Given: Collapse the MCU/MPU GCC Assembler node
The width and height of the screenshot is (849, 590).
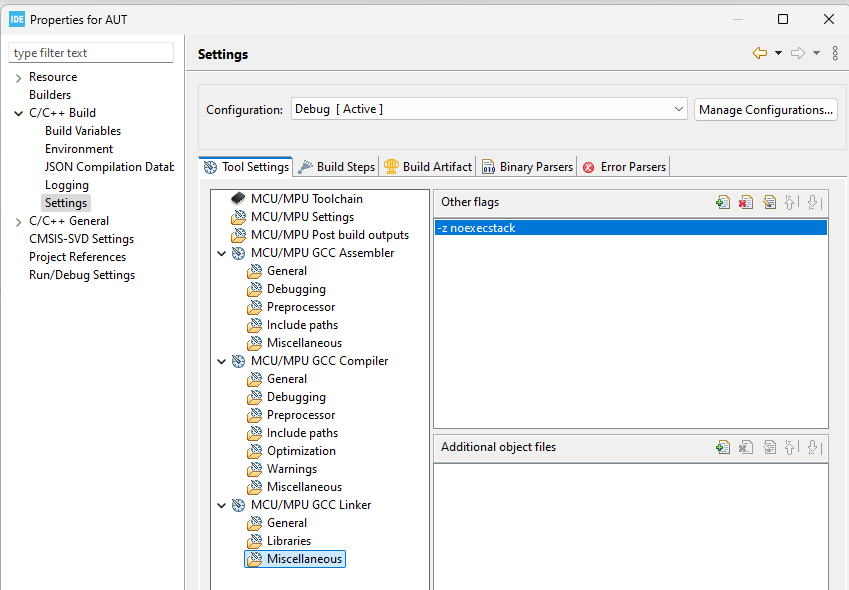Looking at the screenshot, I should click(x=221, y=253).
